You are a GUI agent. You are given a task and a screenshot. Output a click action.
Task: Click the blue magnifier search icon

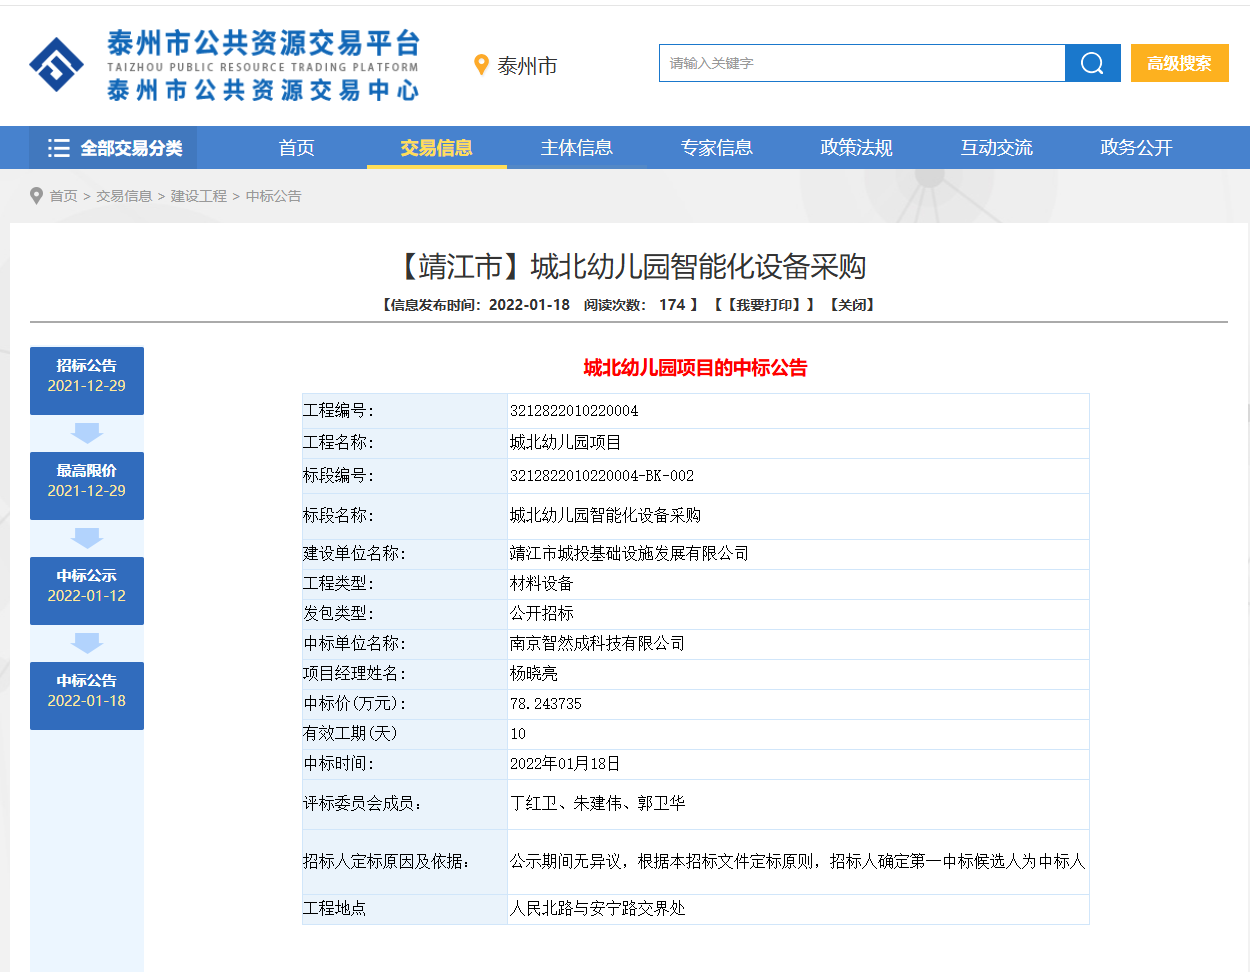pos(1093,62)
